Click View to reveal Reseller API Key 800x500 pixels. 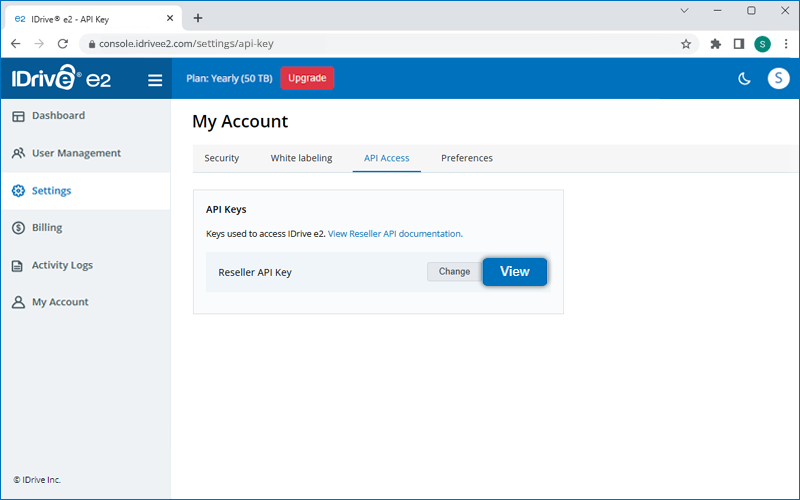click(x=514, y=272)
